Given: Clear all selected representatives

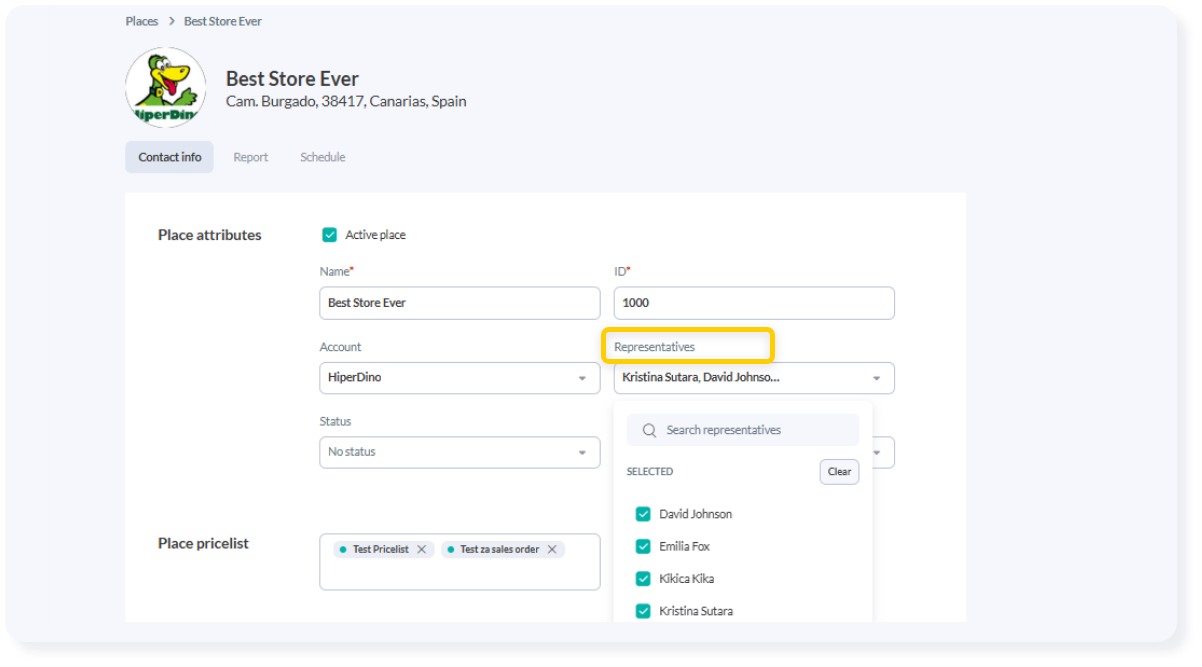Looking at the screenshot, I should point(839,472).
